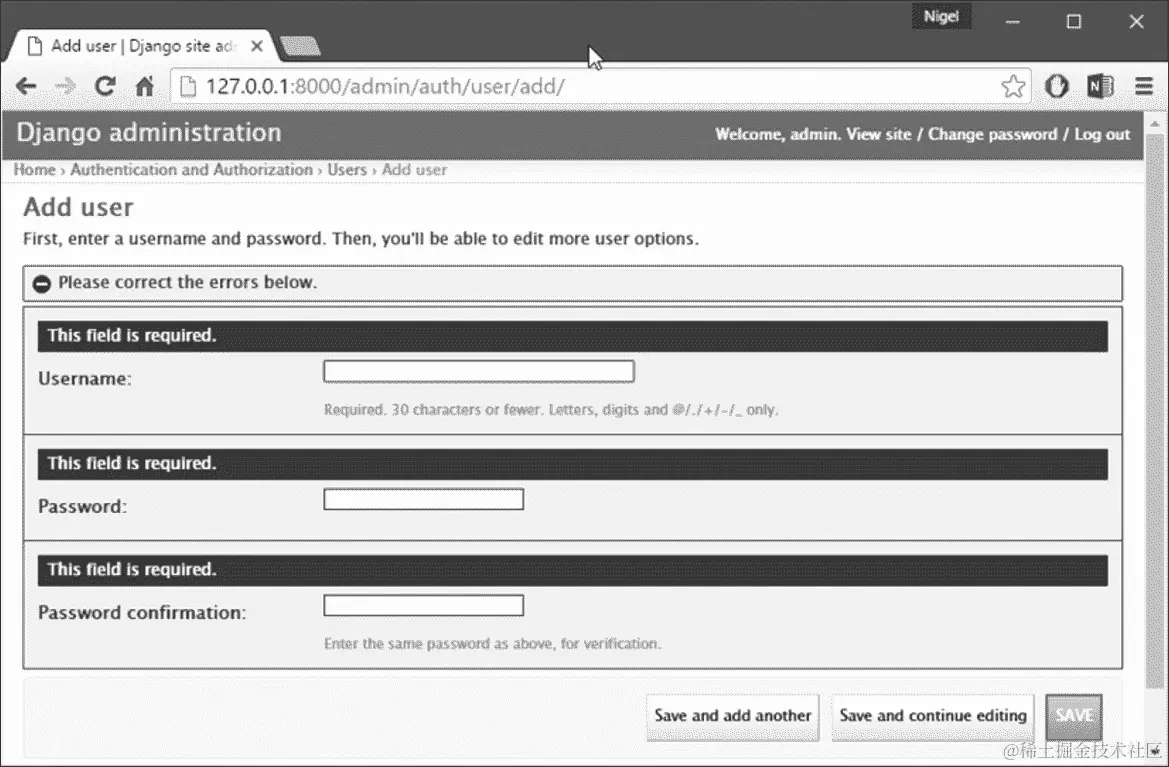Click 'Enter the same password as above' help text
This screenshot has height=767, width=1169.
tap(492, 643)
